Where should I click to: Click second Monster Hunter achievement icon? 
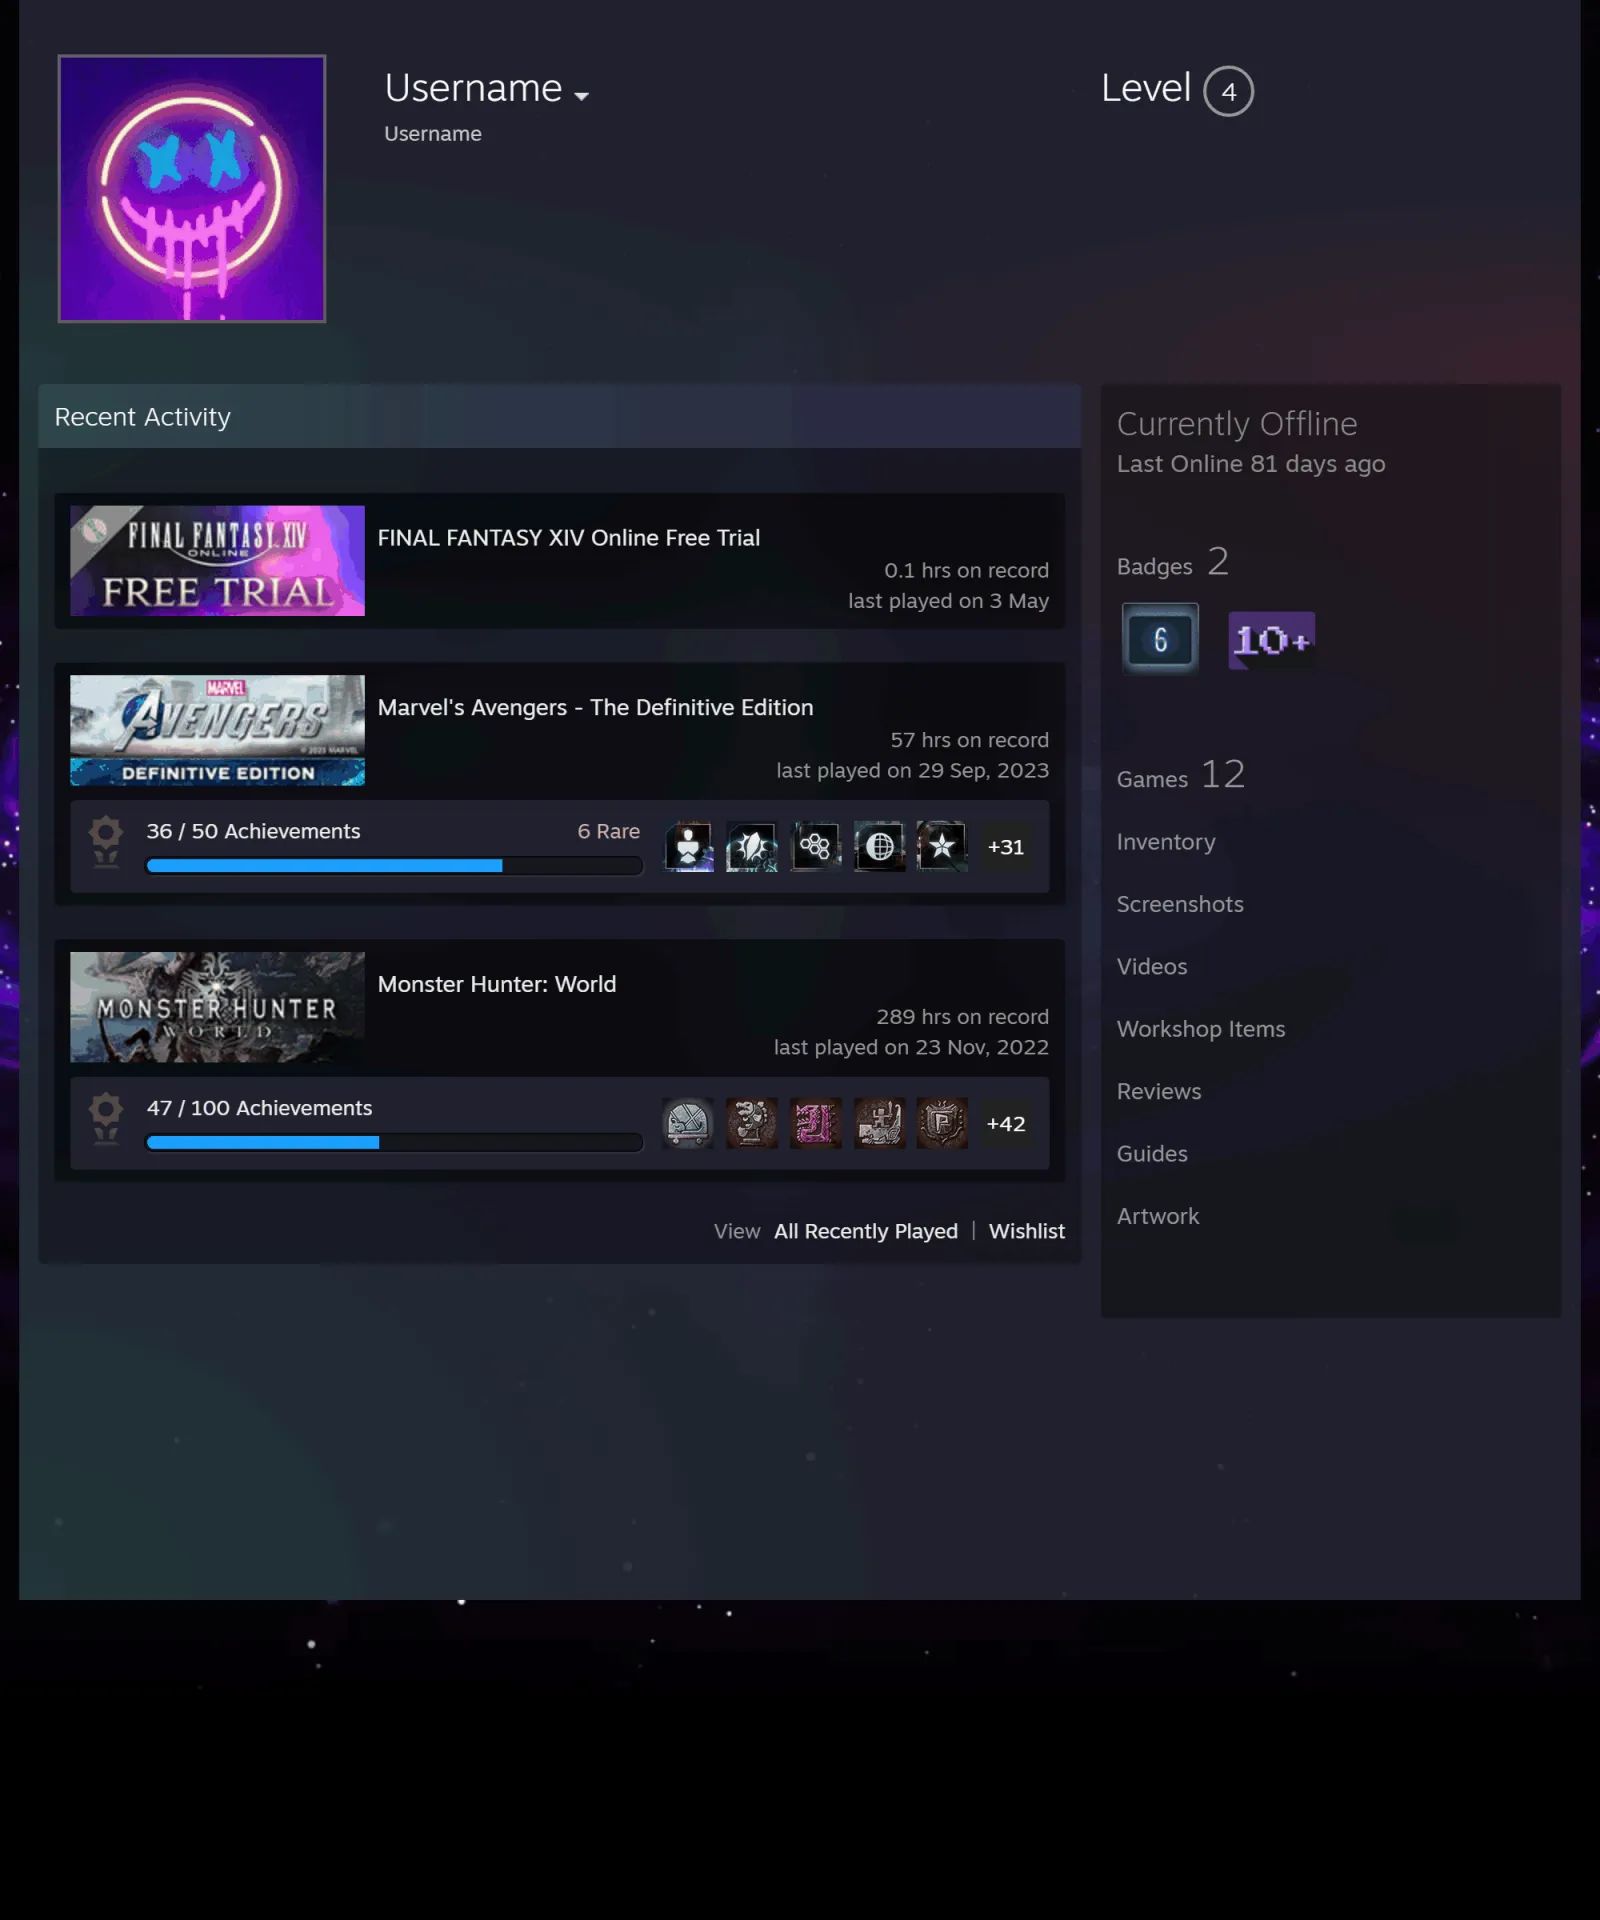(752, 1123)
